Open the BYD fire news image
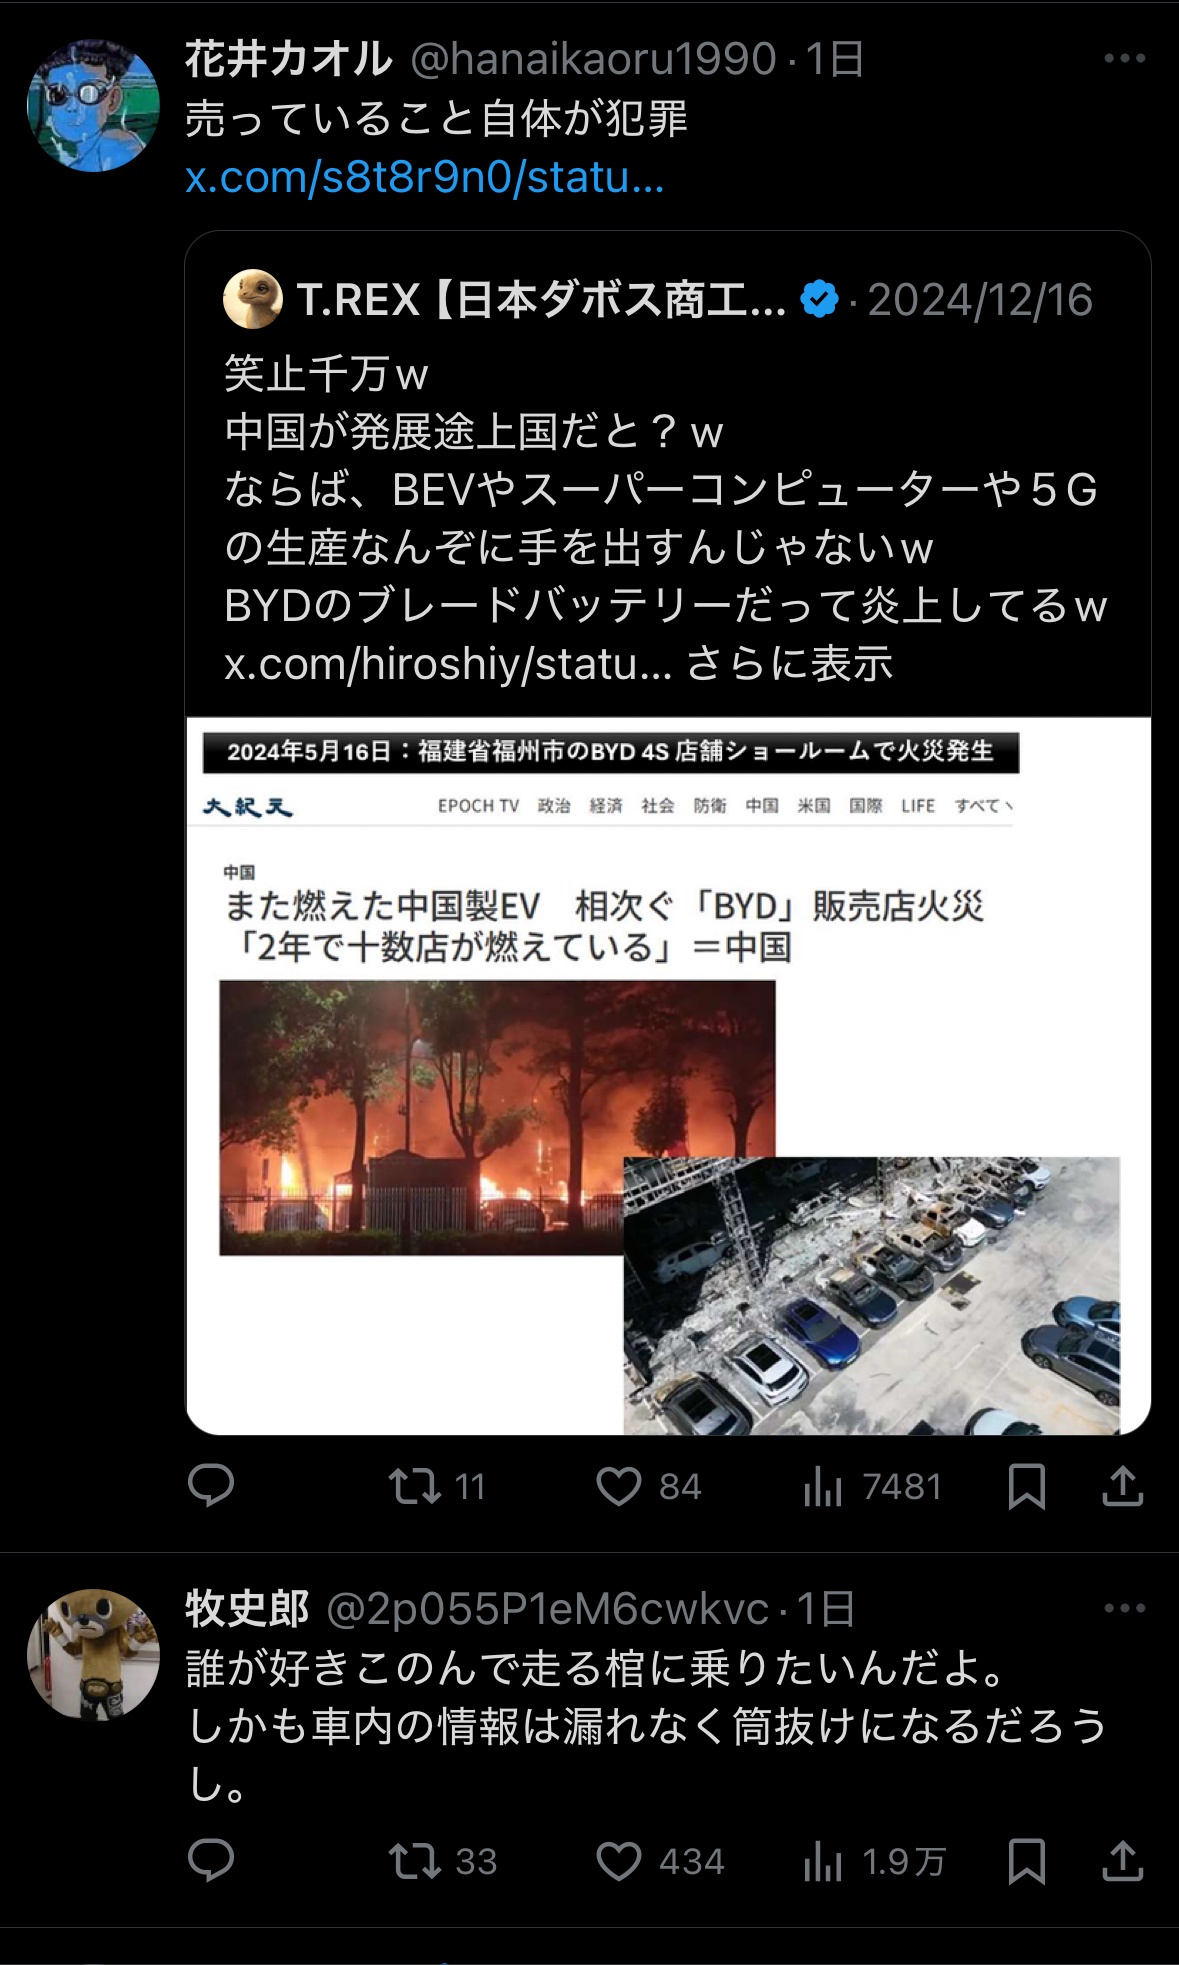The image size is (1179, 1965). click(668, 1076)
